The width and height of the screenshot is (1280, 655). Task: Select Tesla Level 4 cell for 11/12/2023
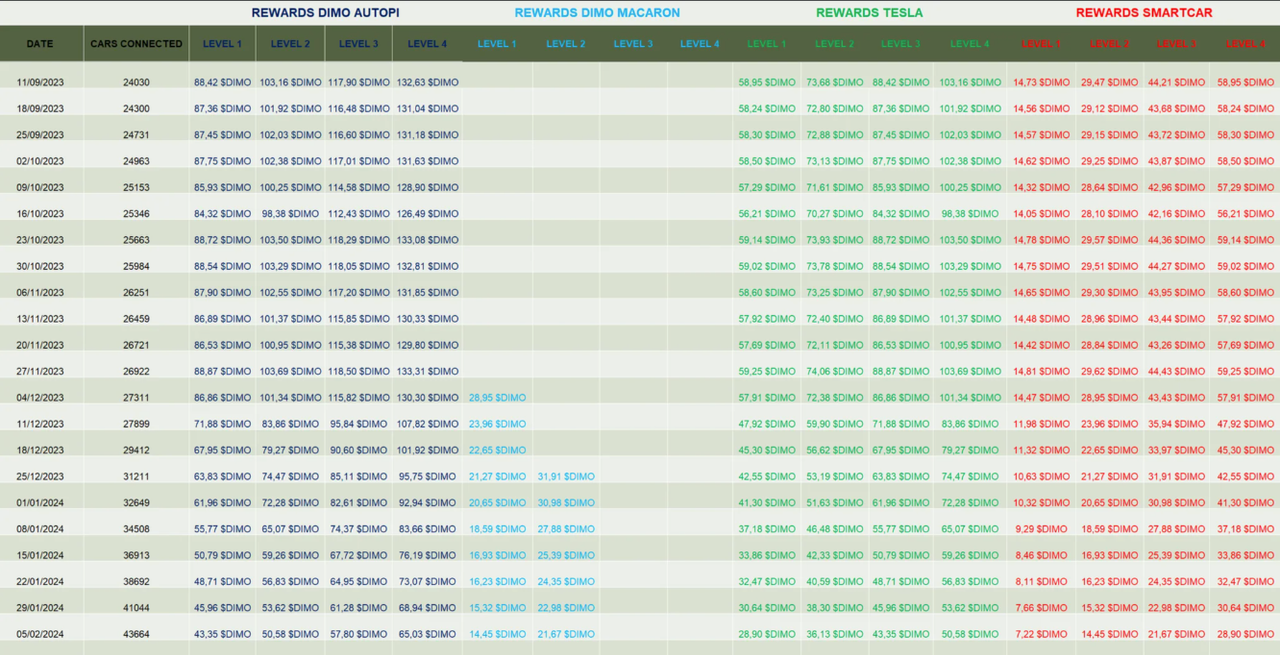[x=969, y=423]
